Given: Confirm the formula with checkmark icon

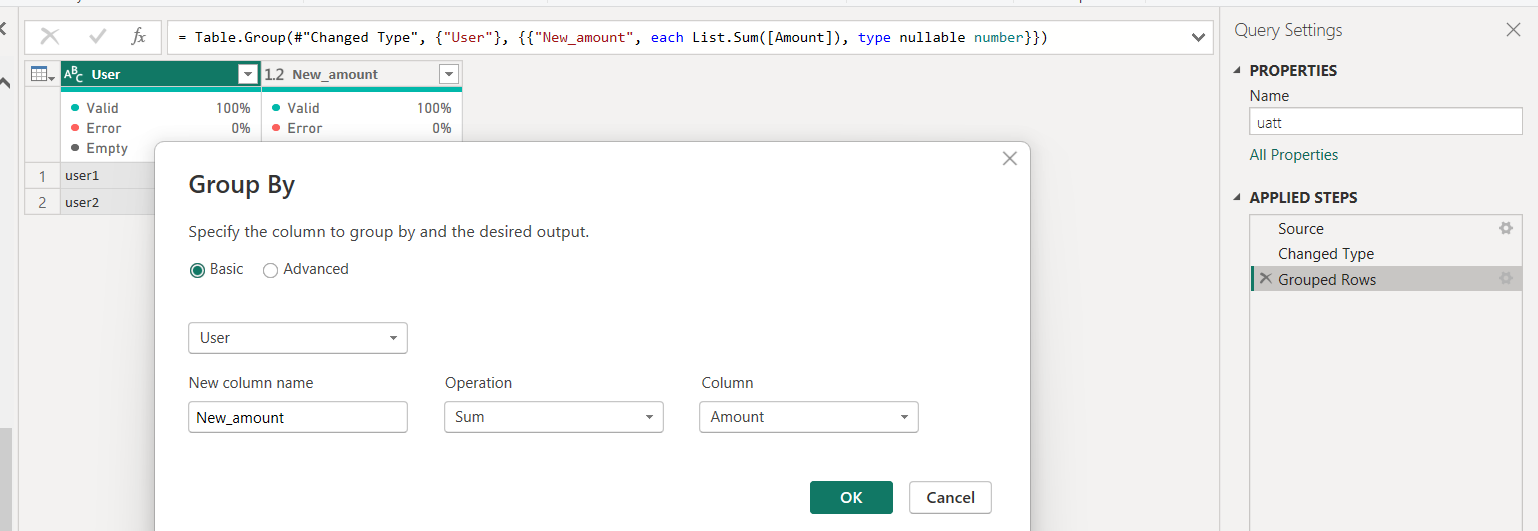Looking at the screenshot, I should click(x=98, y=37).
